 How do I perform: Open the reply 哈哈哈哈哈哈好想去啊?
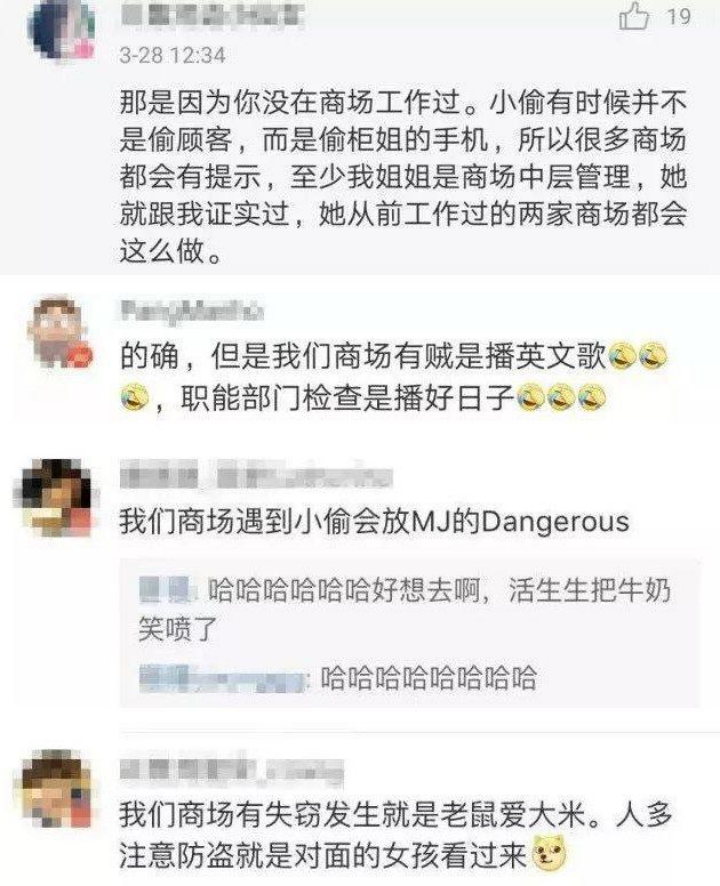tap(405, 609)
